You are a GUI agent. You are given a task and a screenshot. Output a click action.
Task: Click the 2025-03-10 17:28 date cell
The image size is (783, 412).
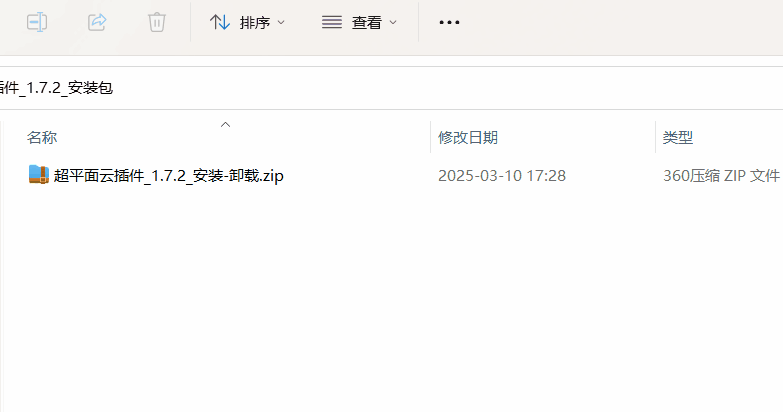coord(502,176)
